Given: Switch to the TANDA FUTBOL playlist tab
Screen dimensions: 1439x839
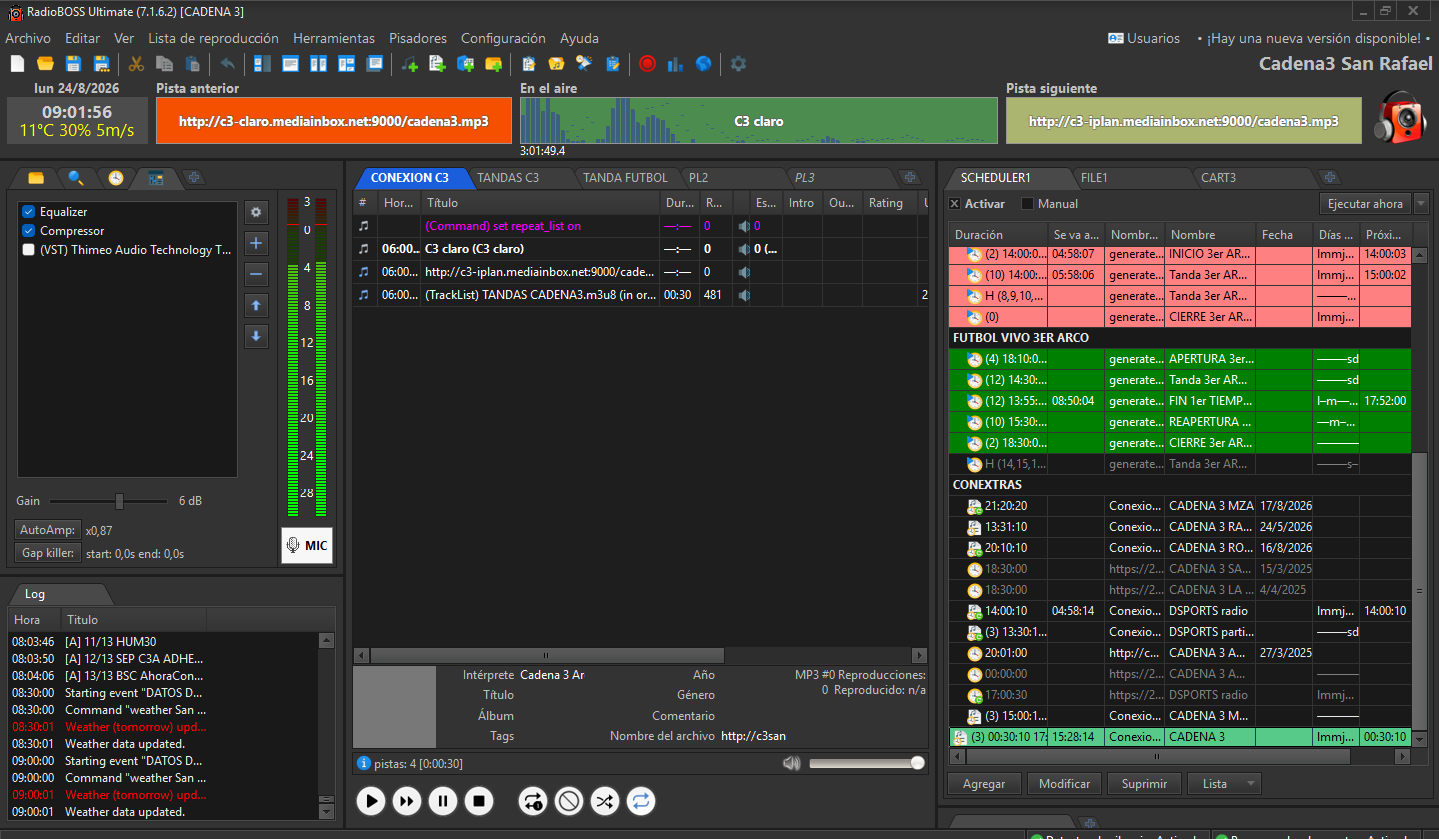Looking at the screenshot, I should pyautogui.click(x=625, y=178).
